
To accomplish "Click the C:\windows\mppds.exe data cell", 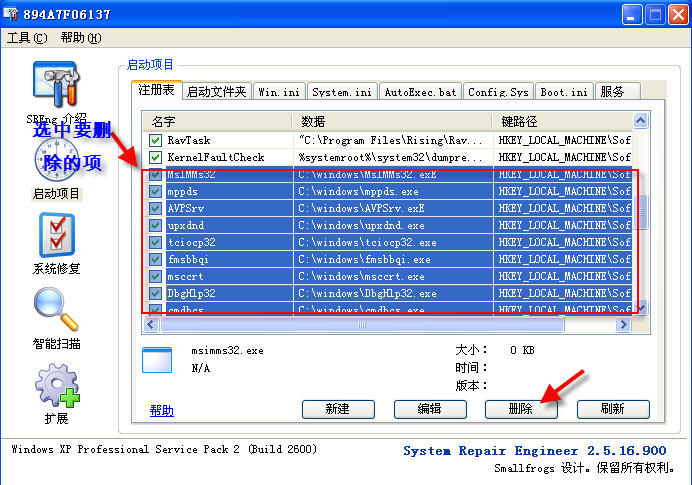I will tap(393, 192).
